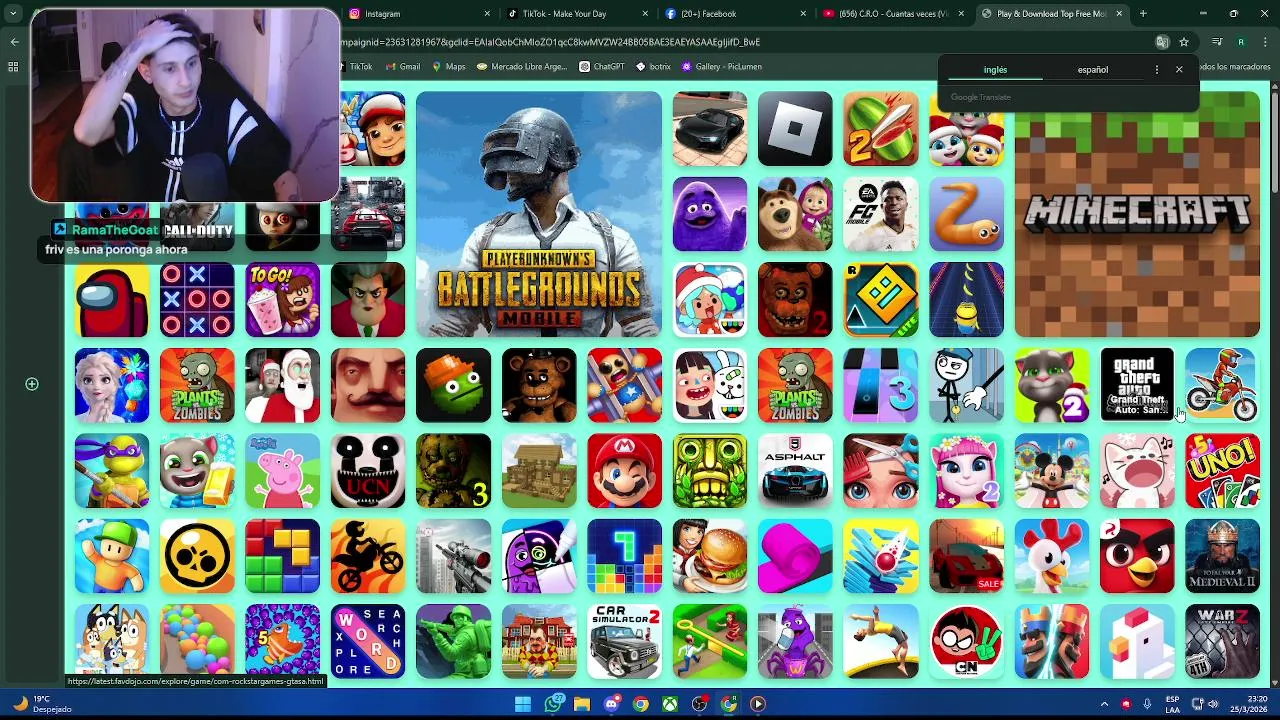Open the Mickey Mouse game tile
Image resolution: width=1280 pixels, height=720 pixels.
(x=1051, y=471)
